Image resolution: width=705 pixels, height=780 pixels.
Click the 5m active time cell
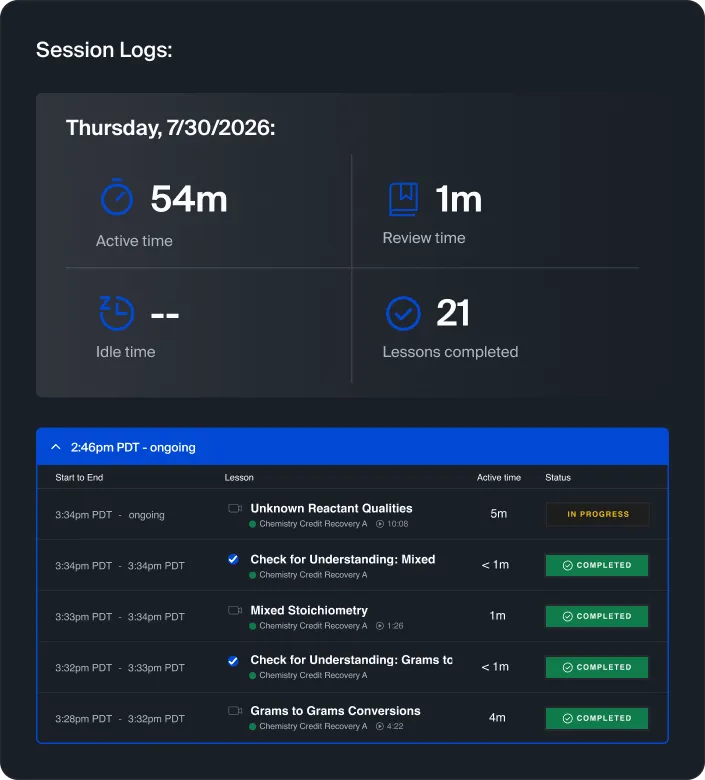499,513
